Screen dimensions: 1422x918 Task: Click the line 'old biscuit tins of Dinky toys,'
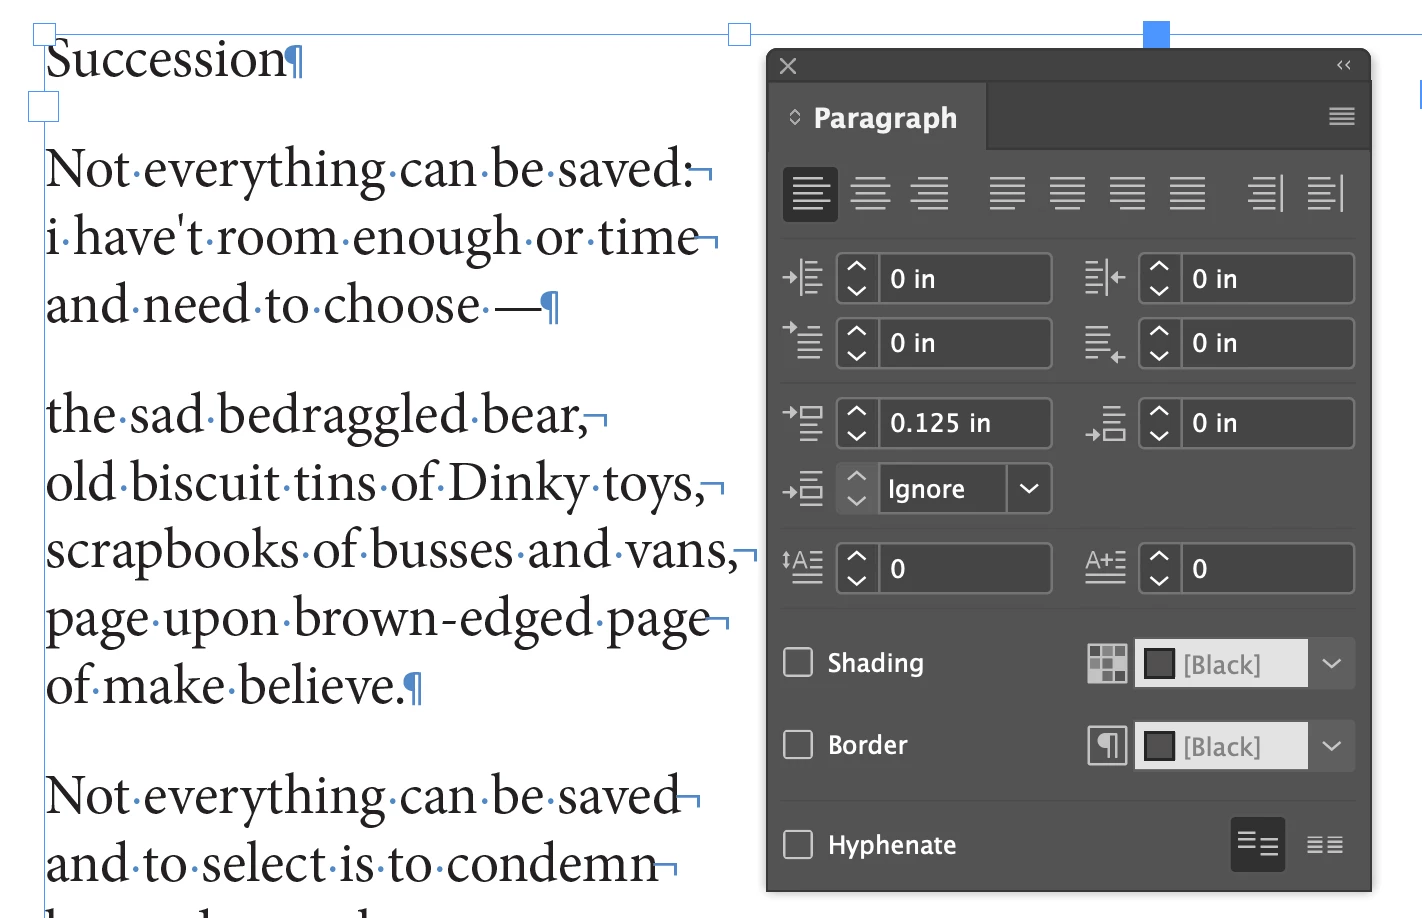tap(376, 483)
